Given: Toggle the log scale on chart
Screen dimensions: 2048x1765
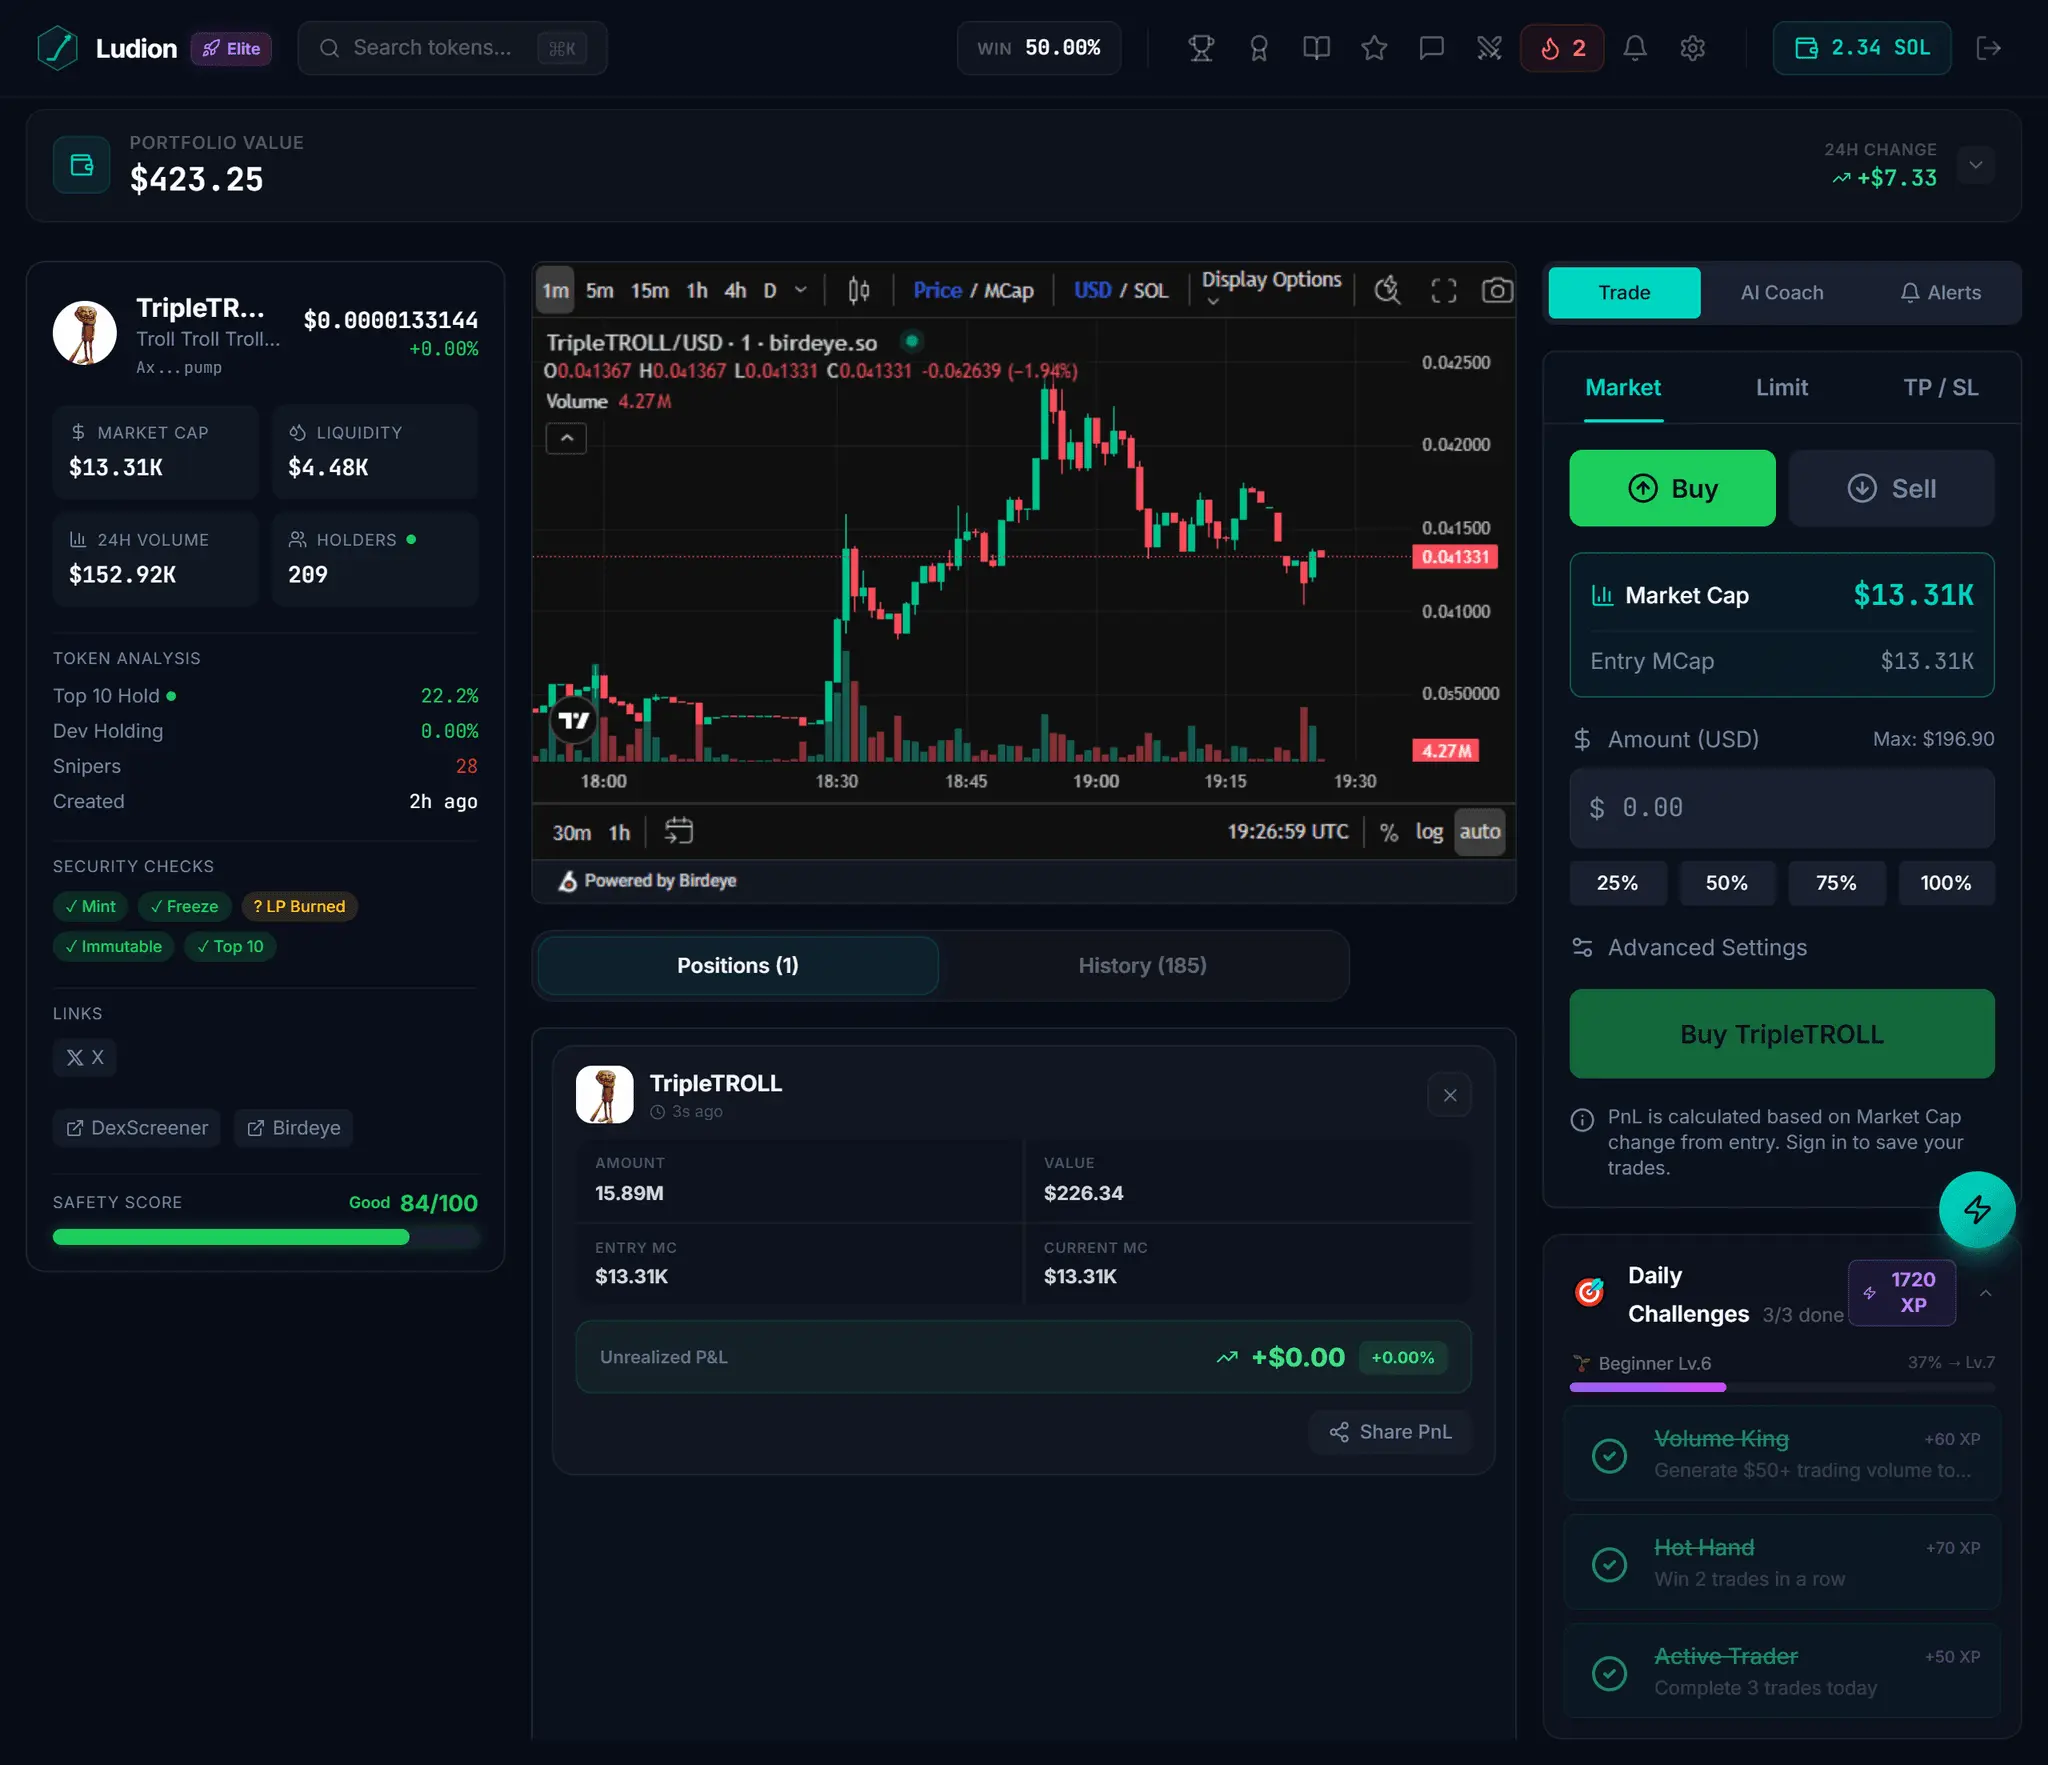Looking at the screenshot, I should (1429, 832).
